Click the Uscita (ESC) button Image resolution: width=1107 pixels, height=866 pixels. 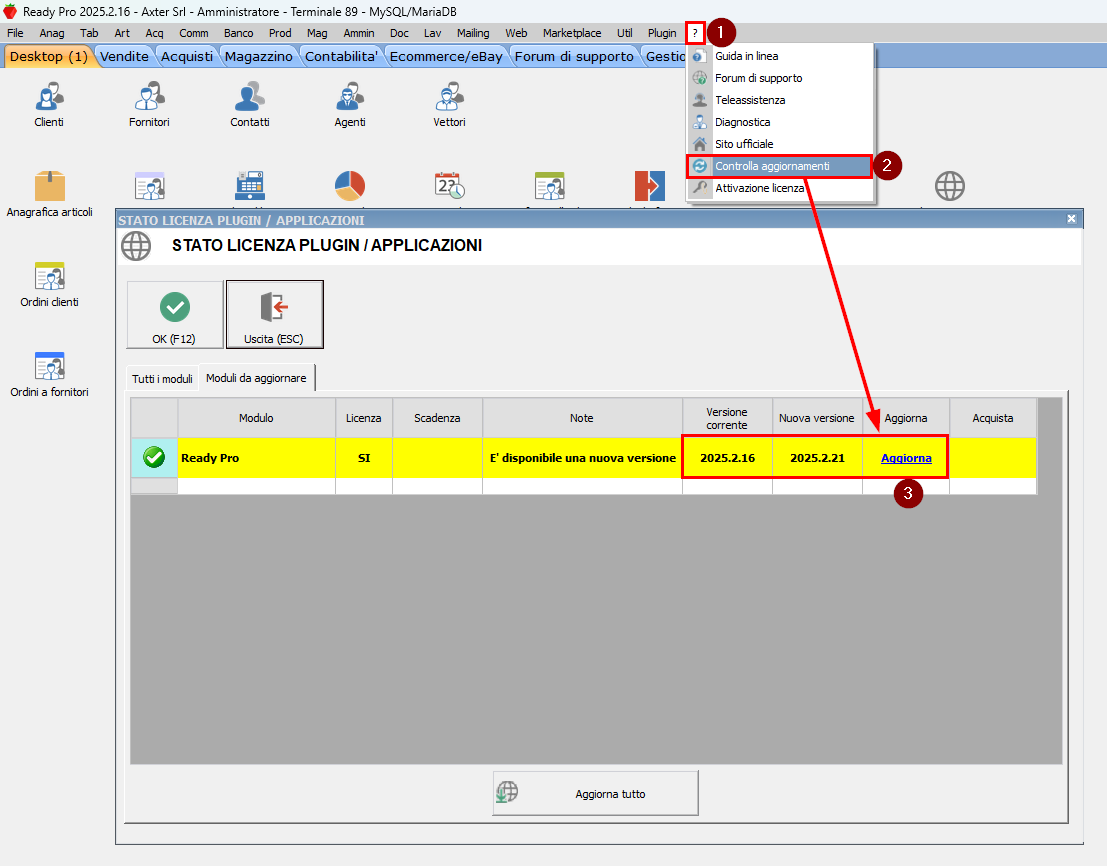point(274,315)
